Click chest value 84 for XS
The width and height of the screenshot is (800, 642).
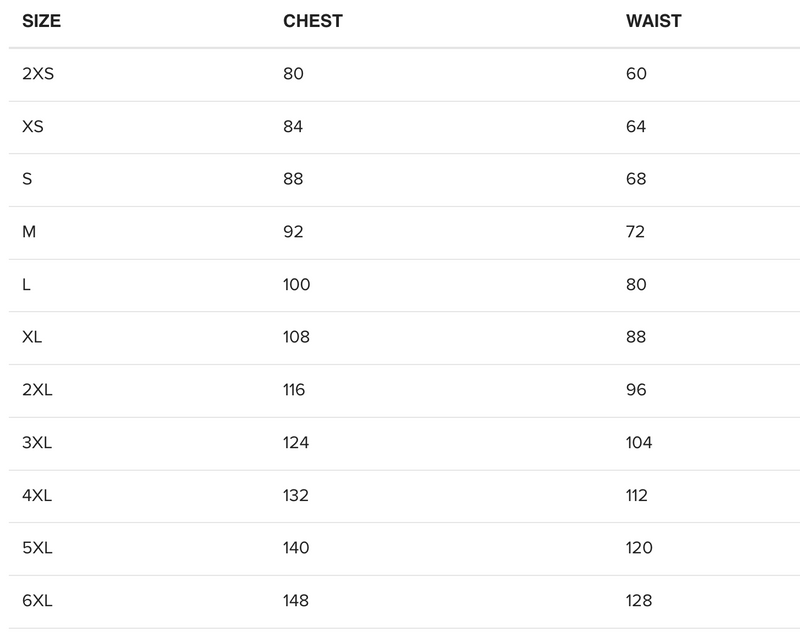[x=293, y=127]
